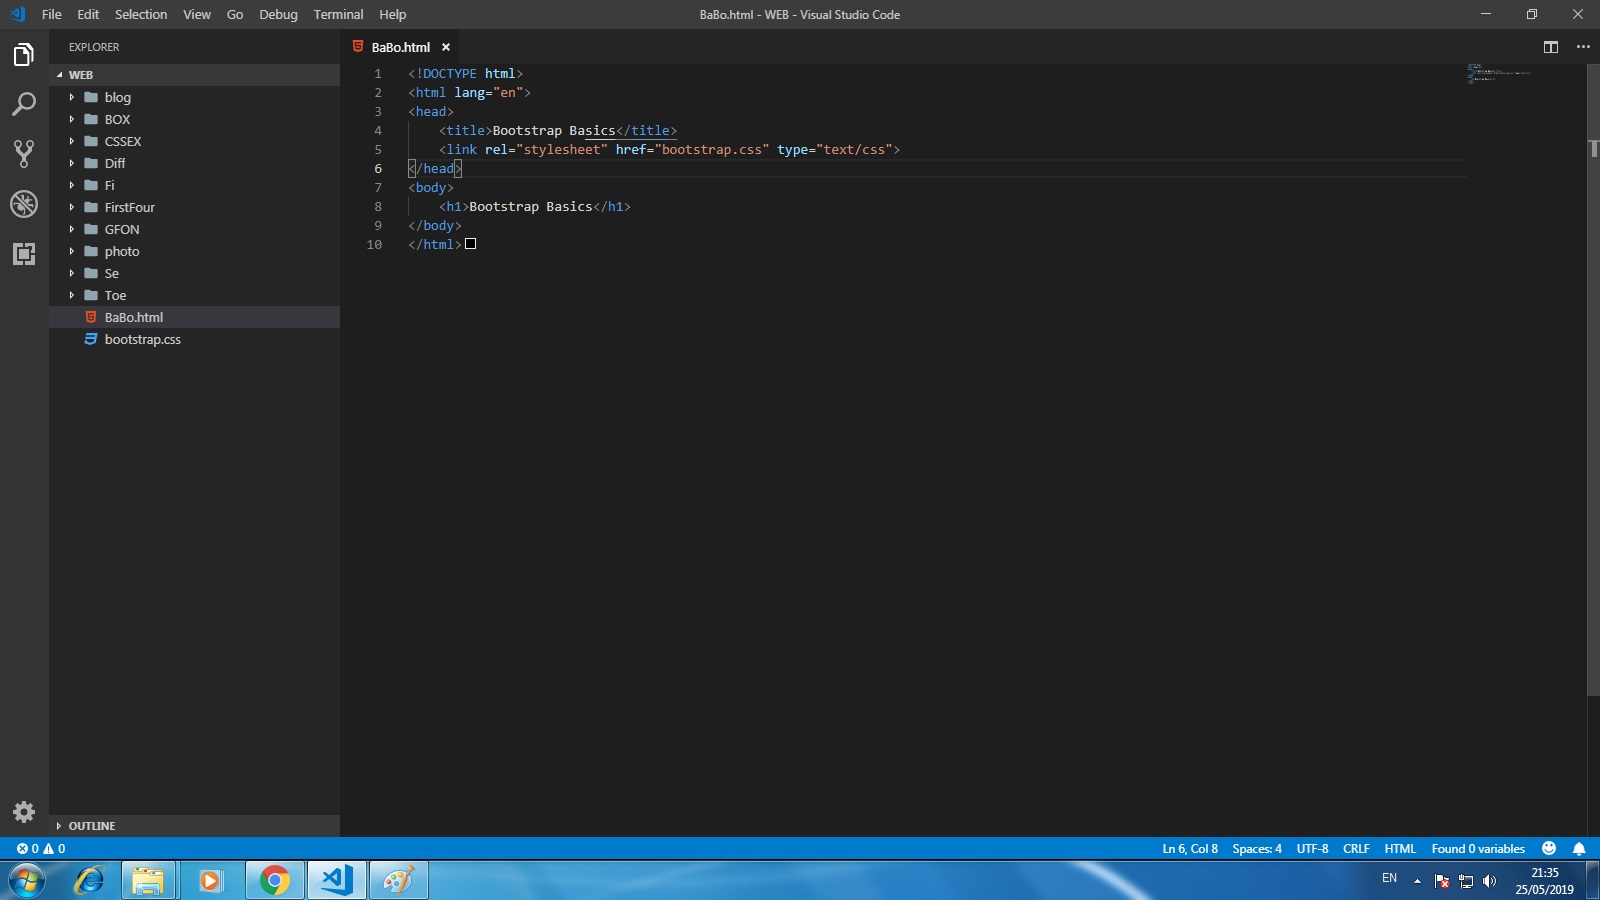This screenshot has width=1600, height=900.
Task: Open media player from taskbar
Action: (210, 880)
